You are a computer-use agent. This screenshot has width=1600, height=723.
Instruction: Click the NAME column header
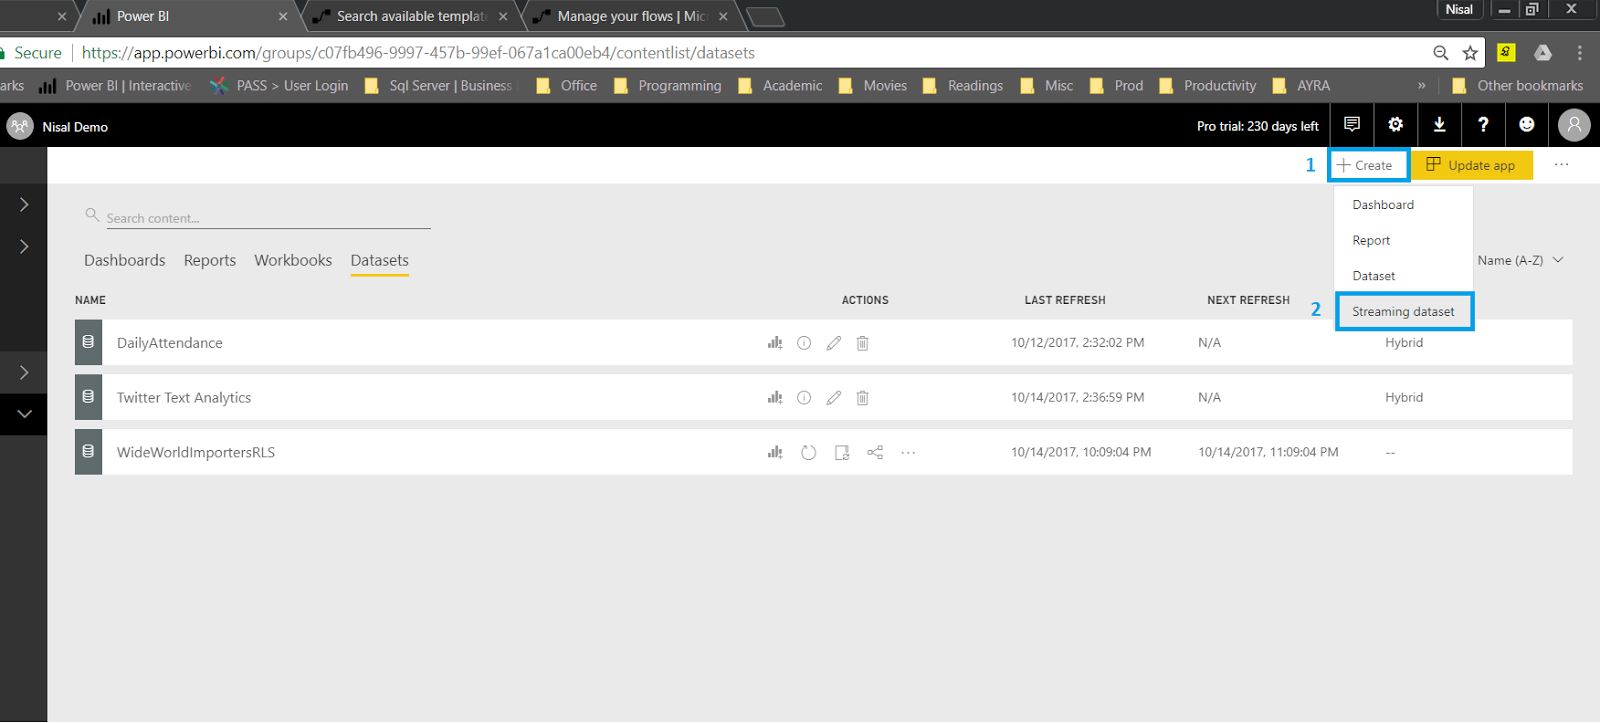[90, 300]
